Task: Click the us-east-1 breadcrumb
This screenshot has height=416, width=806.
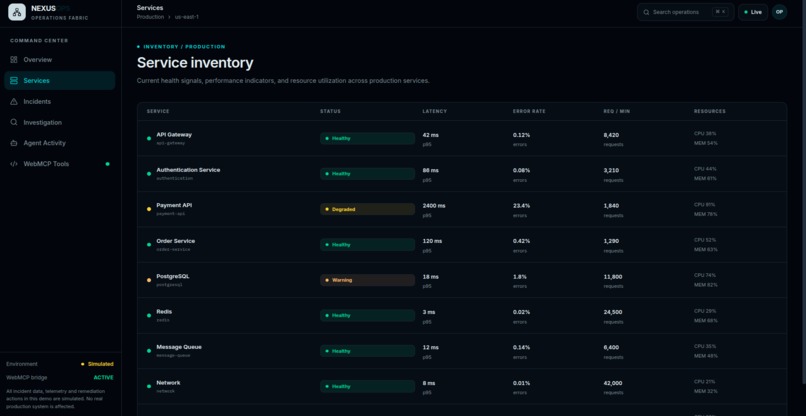Action: [x=187, y=17]
